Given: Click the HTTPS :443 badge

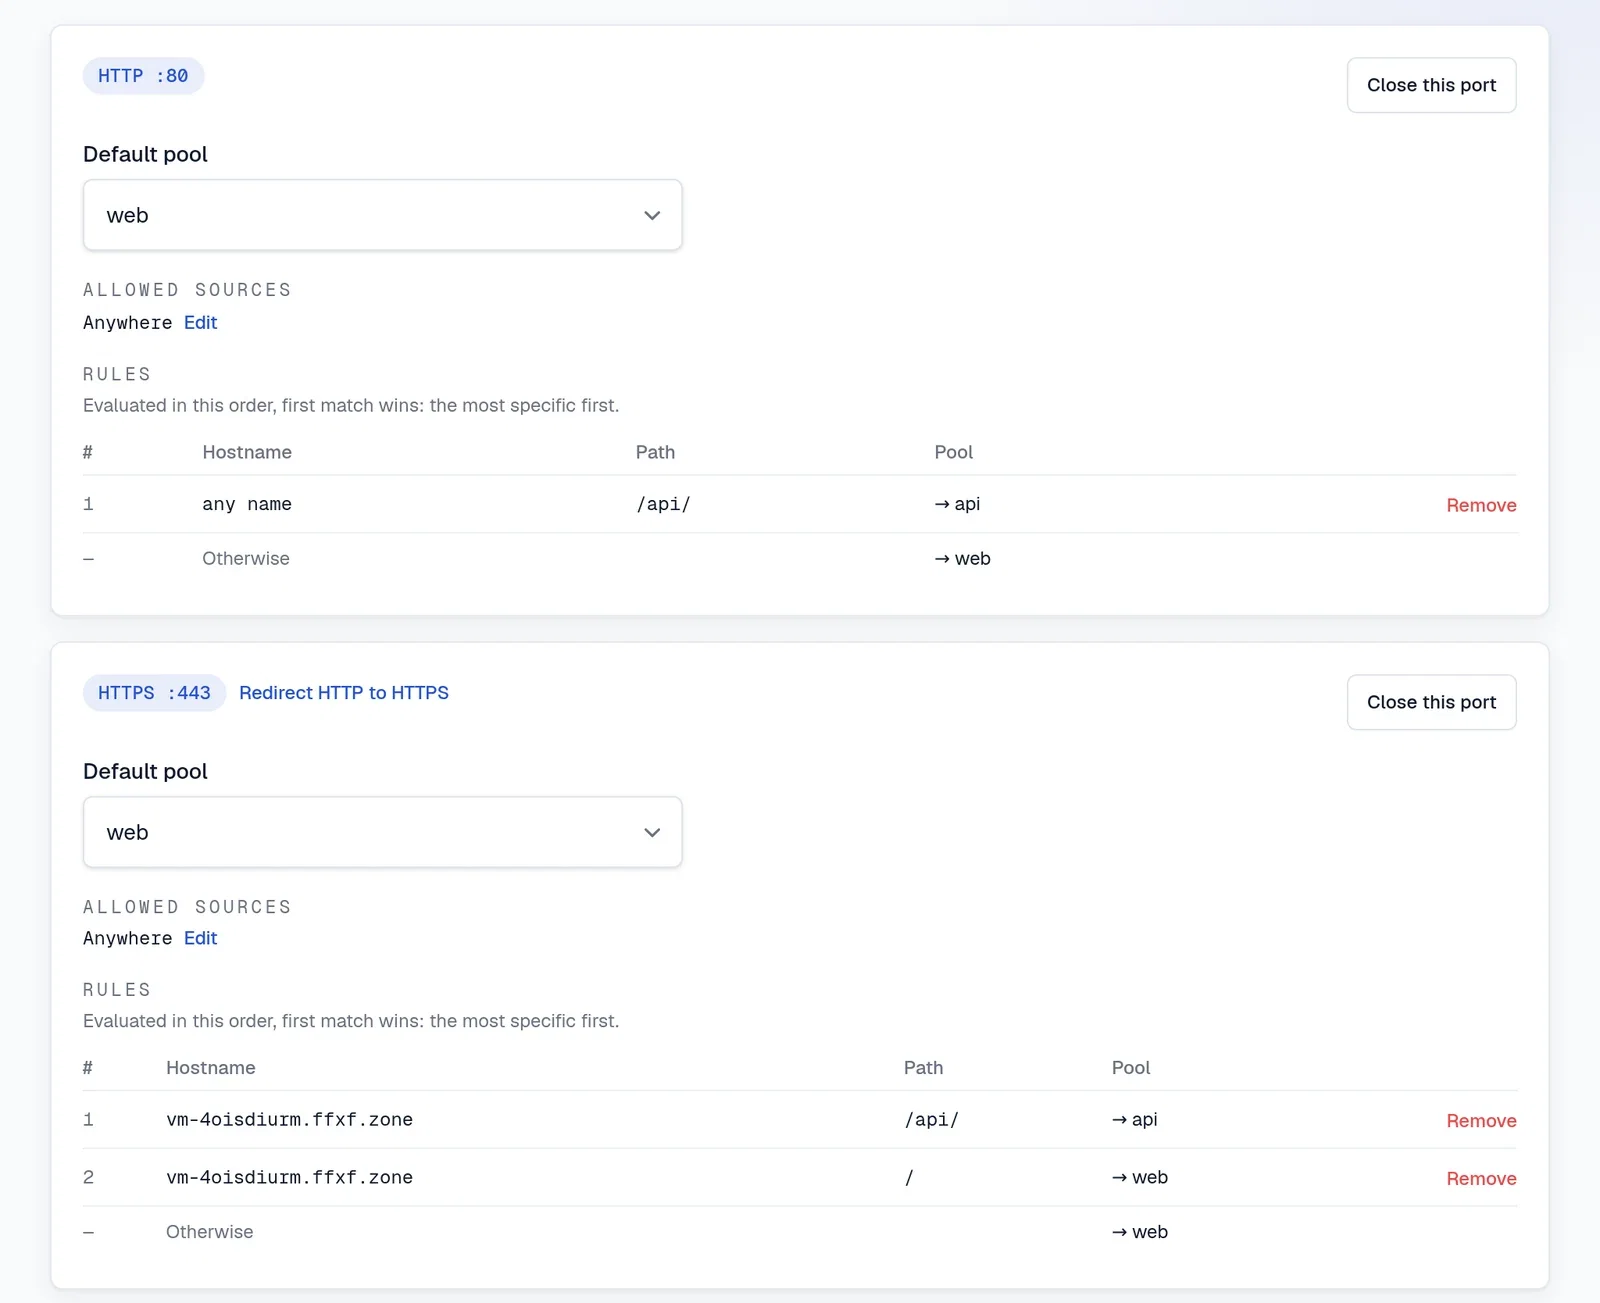Looking at the screenshot, I should (x=154, y=693).
